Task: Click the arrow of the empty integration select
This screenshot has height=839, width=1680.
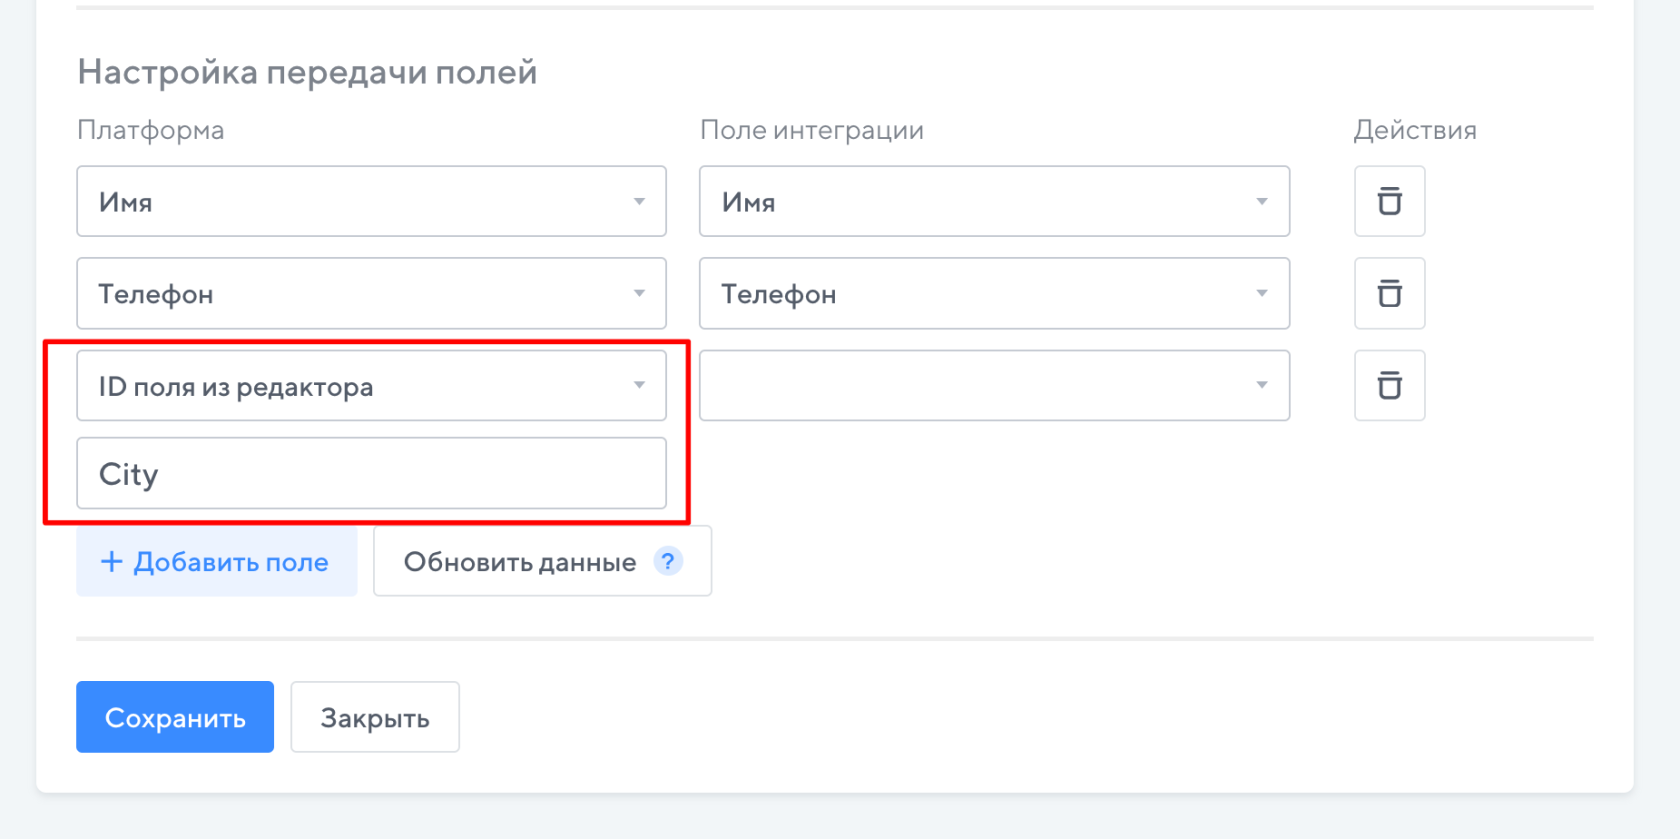Action: click(x=1262, y=385)
